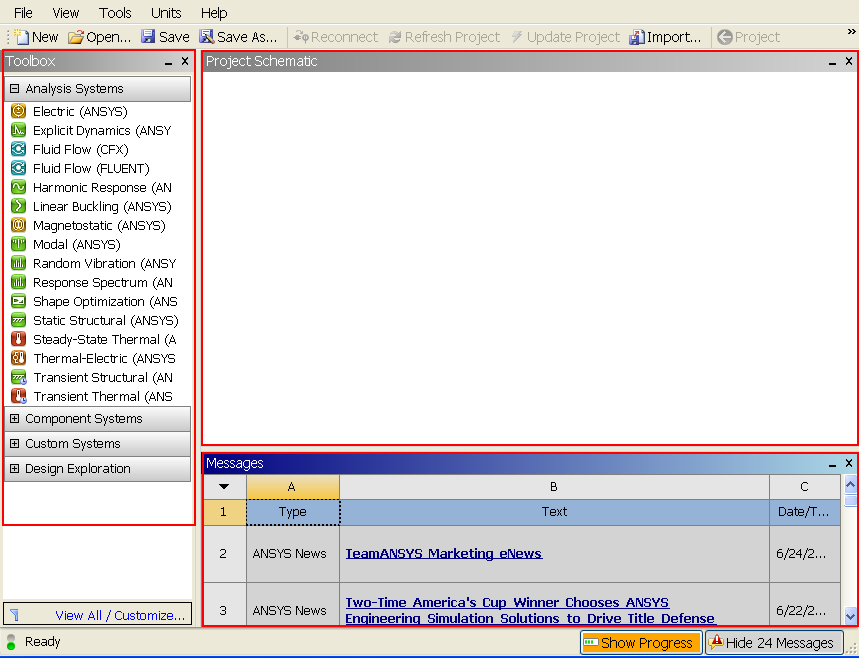
Task: Click the 6/24/2... date cell
Action: point(804,553)
